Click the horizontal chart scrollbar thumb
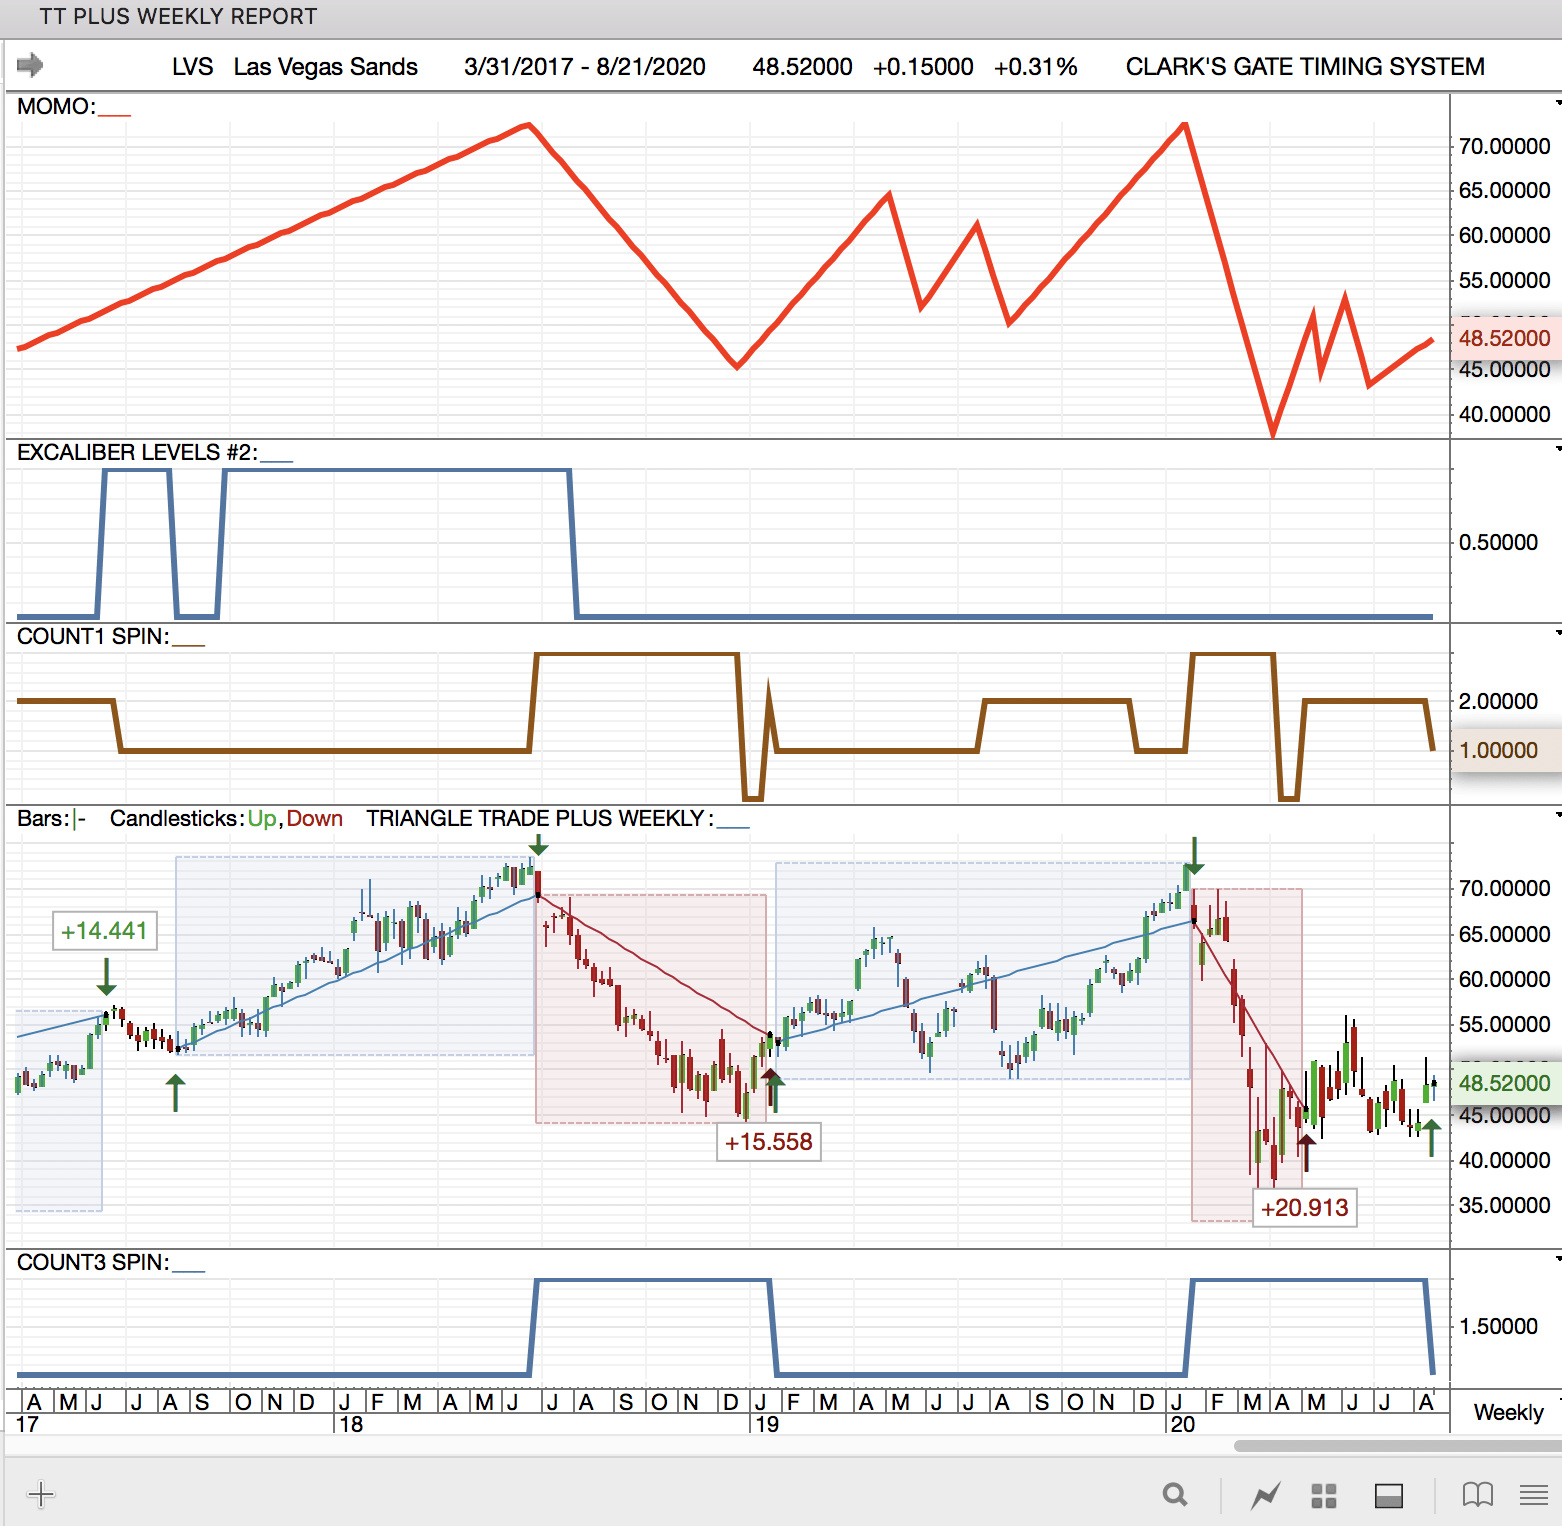The image size is (1562, 1526). point(1398,1446)
